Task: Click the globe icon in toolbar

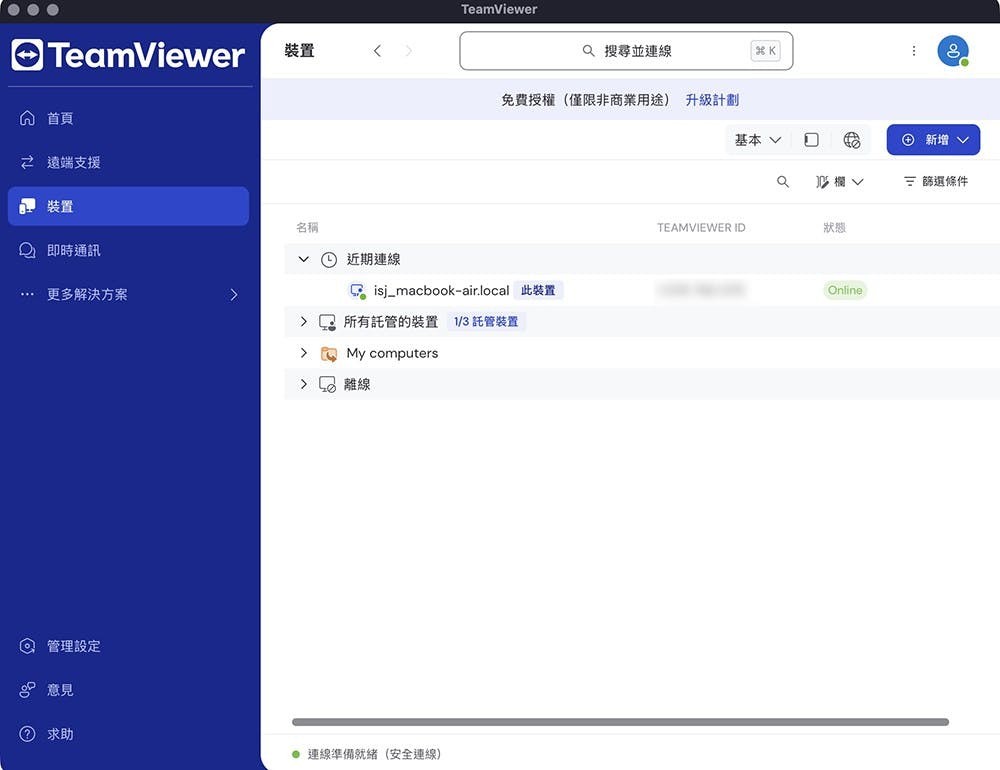Action: 851,140
